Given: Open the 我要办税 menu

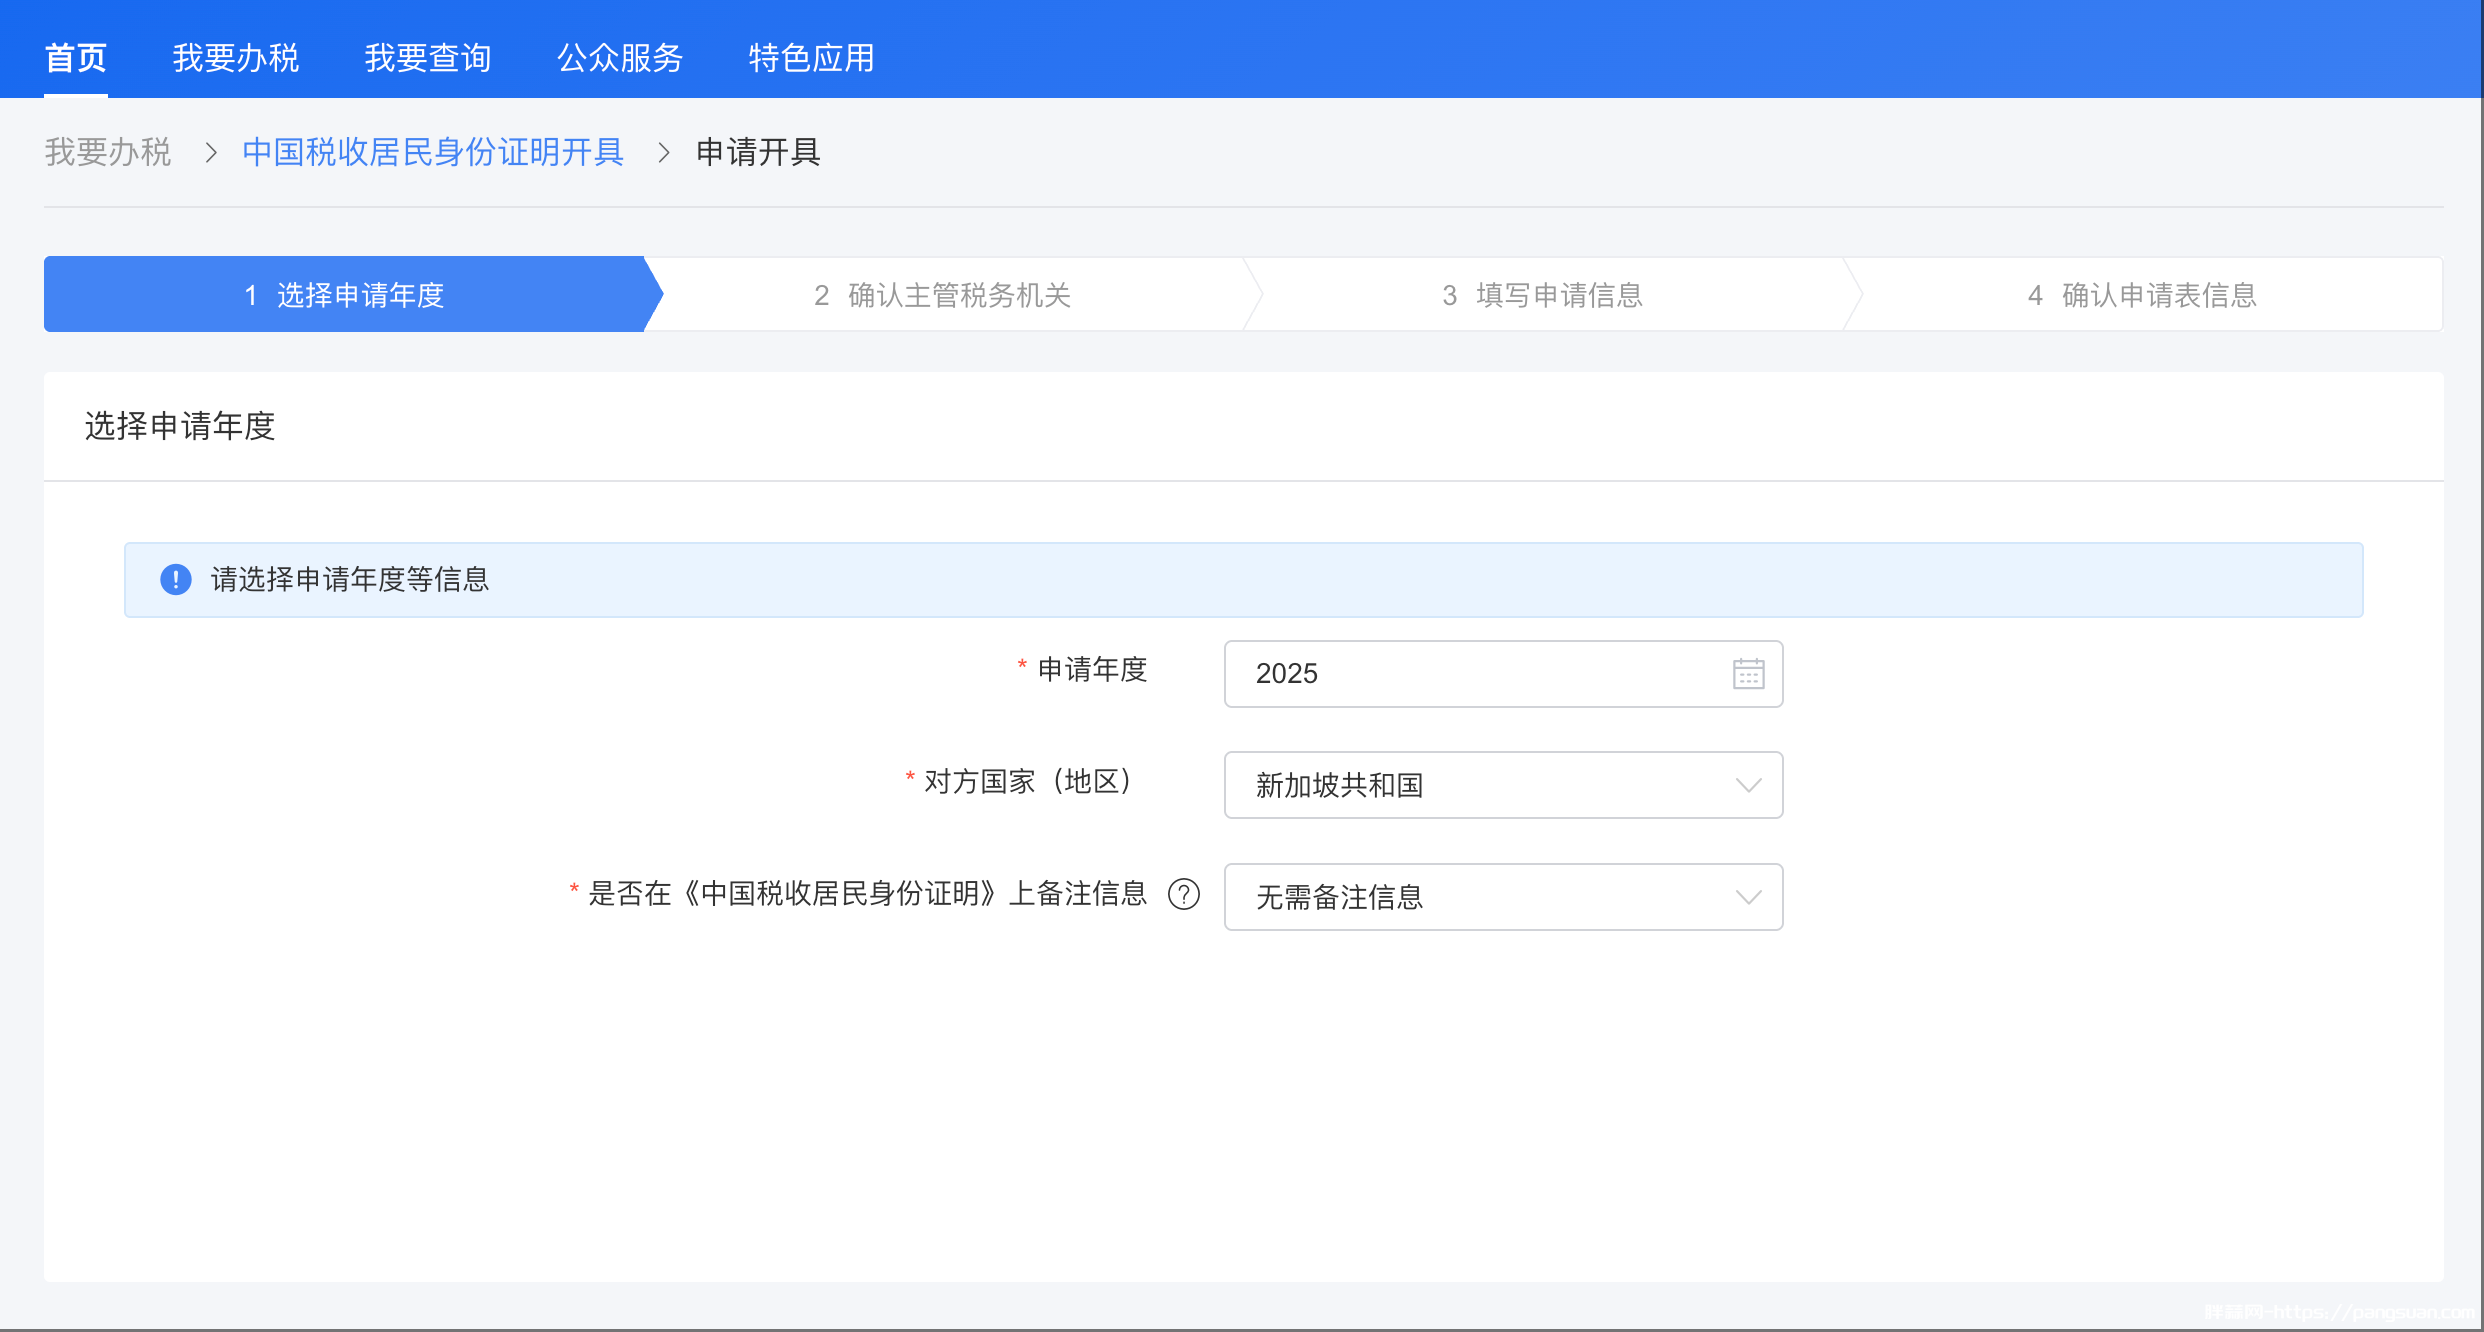Looking at the screenshot, I should [x=236, y=58].
